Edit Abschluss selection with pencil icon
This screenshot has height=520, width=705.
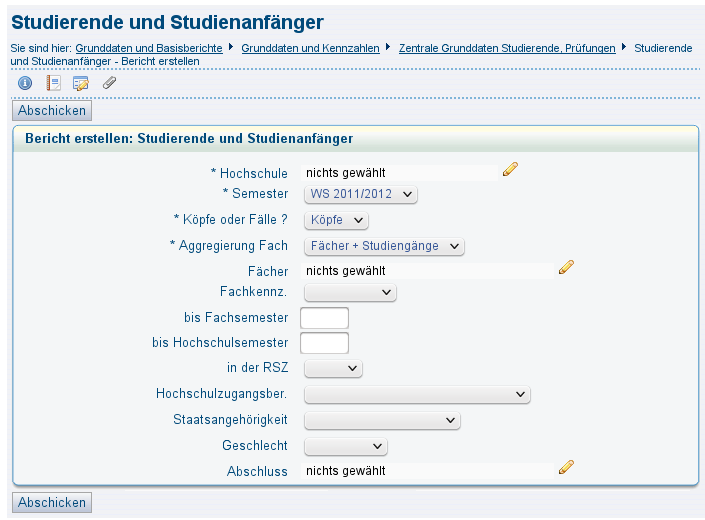[567, 467]
